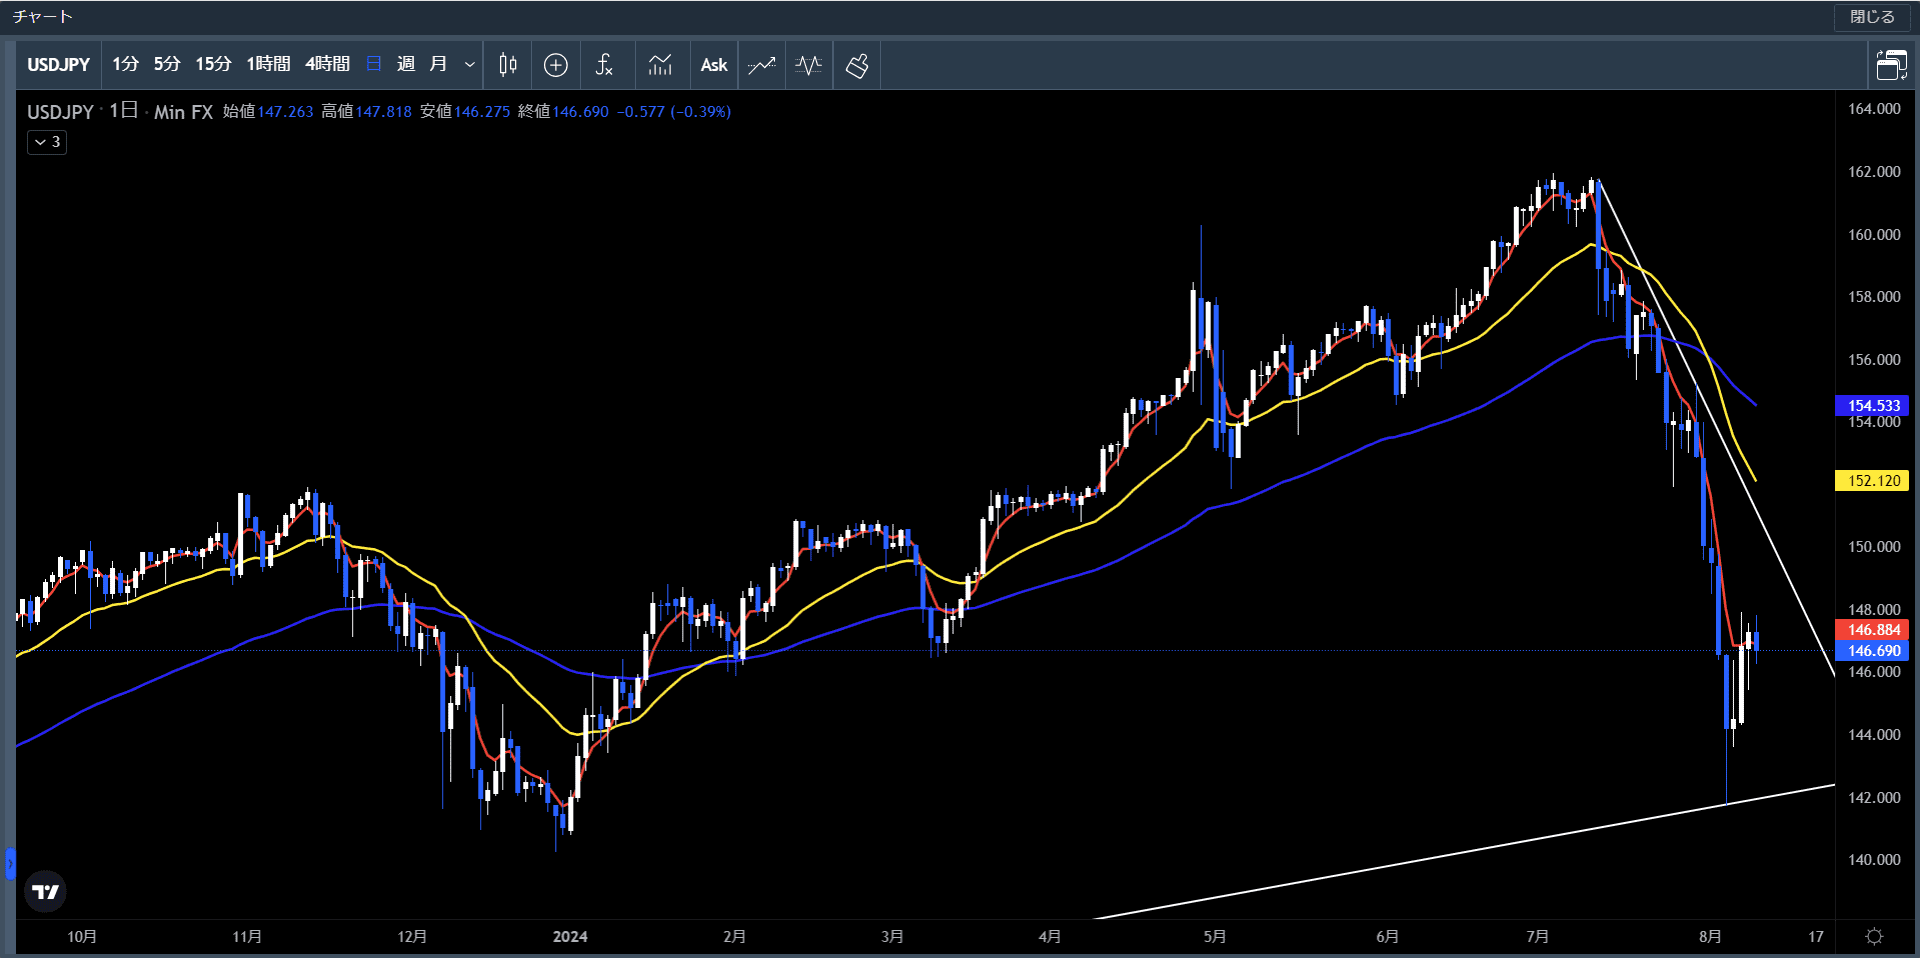
Task: Click the 150.000 price axis label
Action: [1874, 547]
